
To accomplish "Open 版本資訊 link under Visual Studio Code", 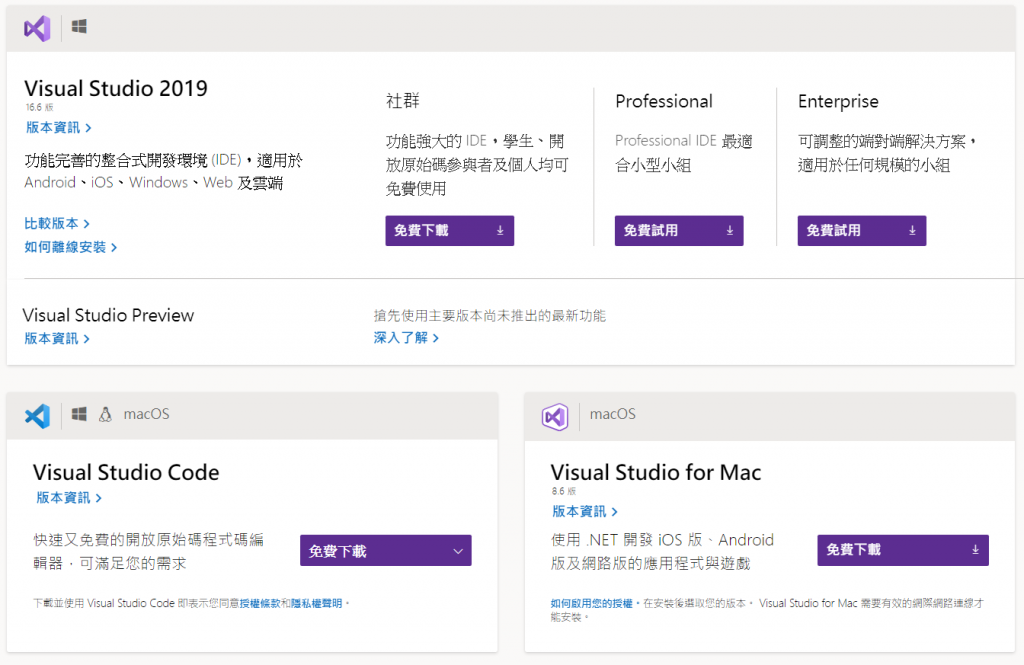I will (69, 498).
